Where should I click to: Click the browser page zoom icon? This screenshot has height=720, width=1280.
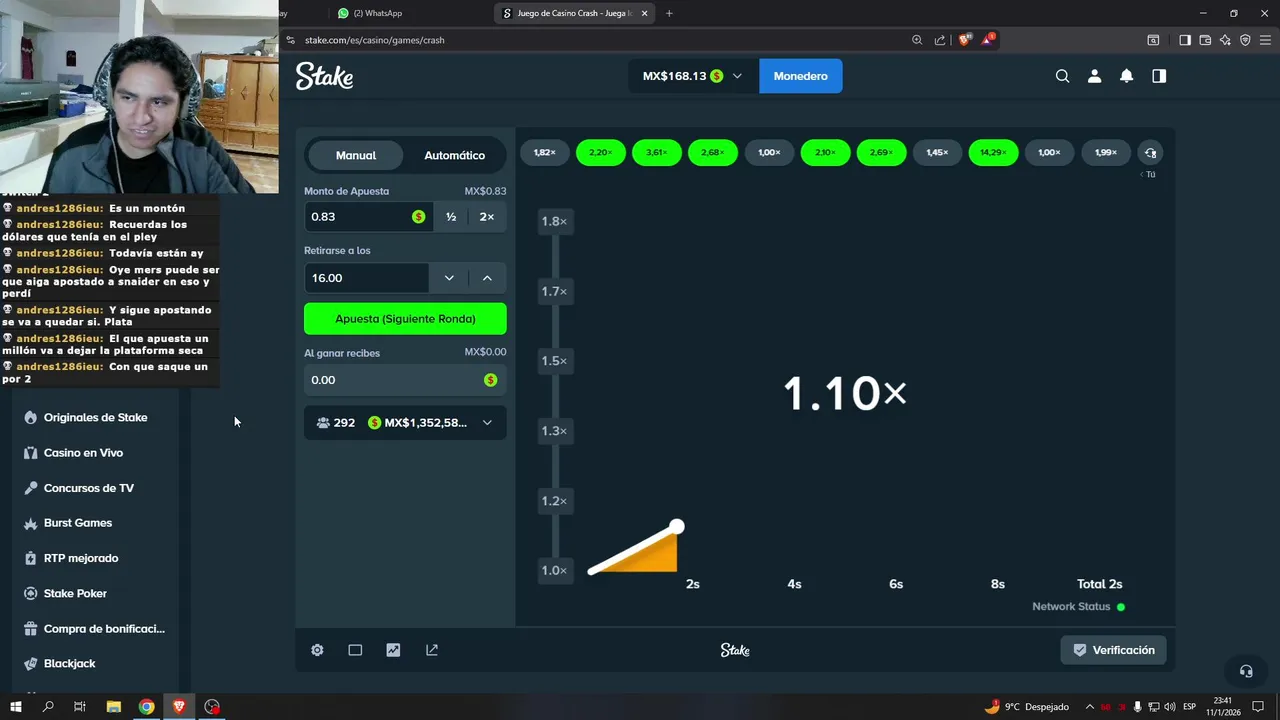point(917,40)
